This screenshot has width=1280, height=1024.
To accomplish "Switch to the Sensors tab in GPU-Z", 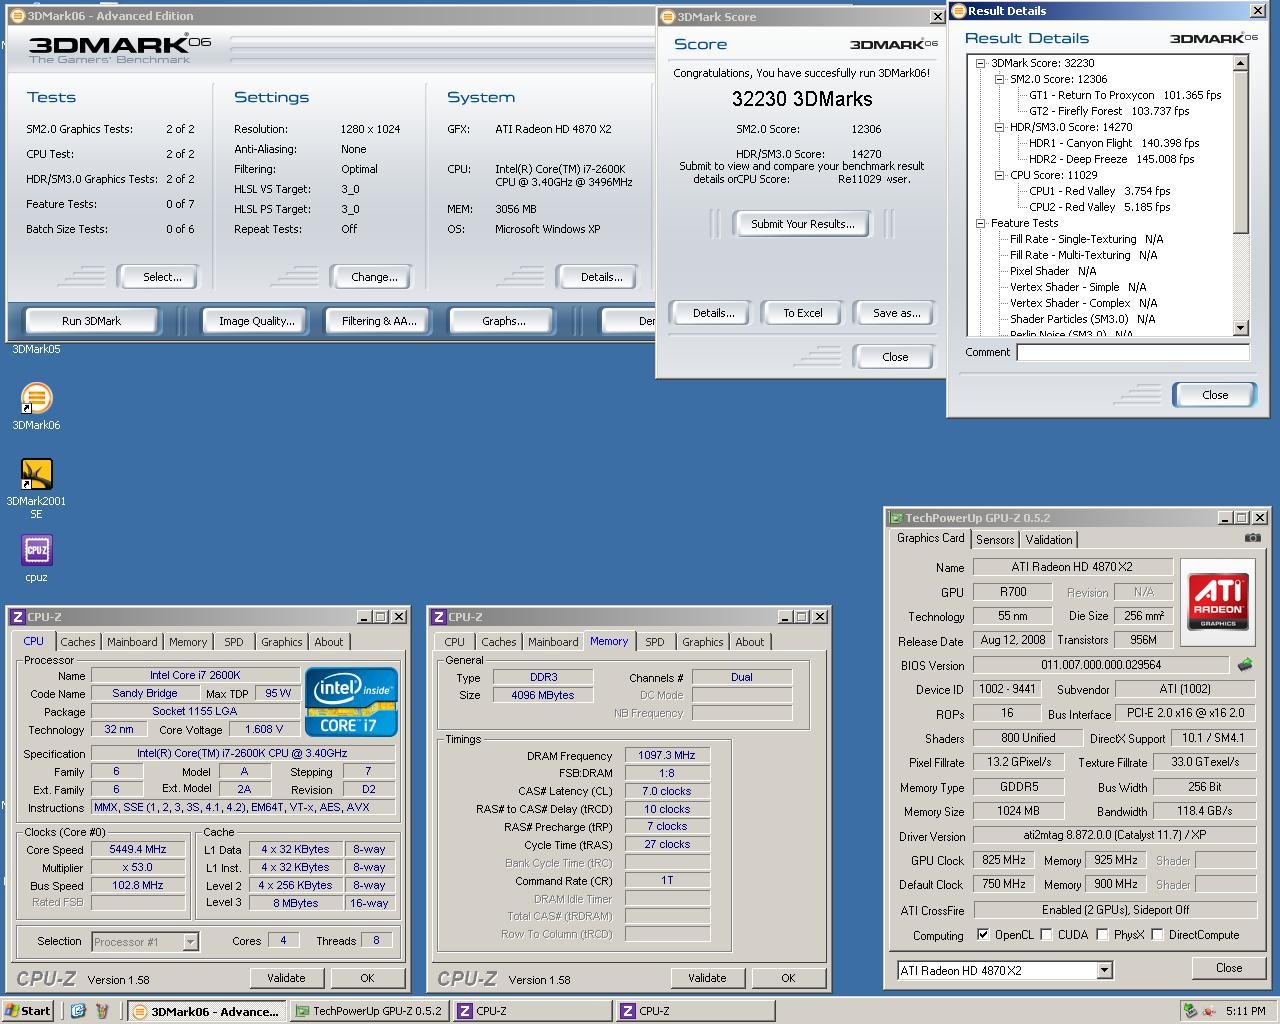I will [995, 539].
